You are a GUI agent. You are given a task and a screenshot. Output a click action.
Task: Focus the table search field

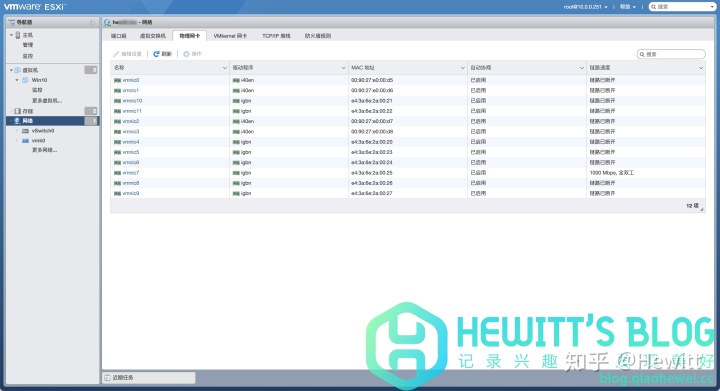click(x=671, y=54)
